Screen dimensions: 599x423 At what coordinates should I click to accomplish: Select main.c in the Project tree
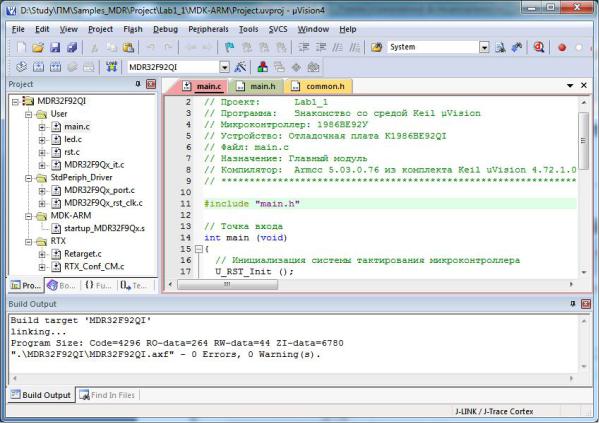tap(77, 126)
